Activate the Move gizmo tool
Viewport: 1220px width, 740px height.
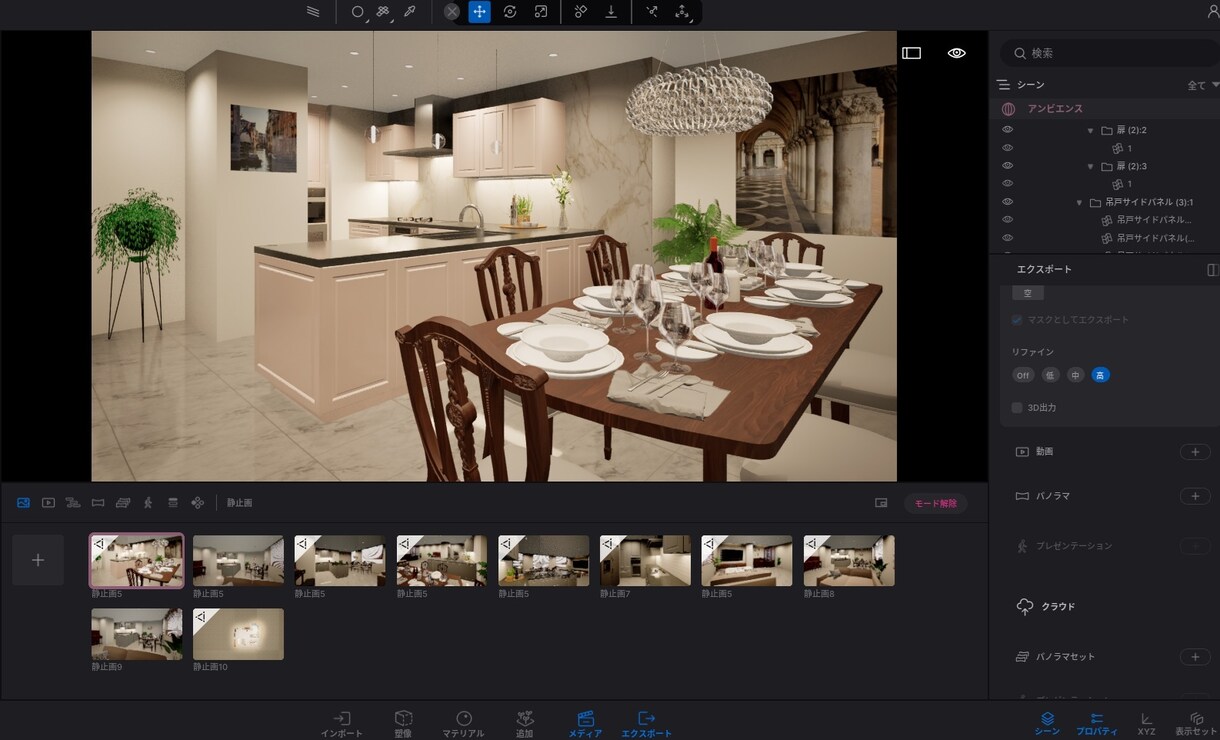coord(480,12)
